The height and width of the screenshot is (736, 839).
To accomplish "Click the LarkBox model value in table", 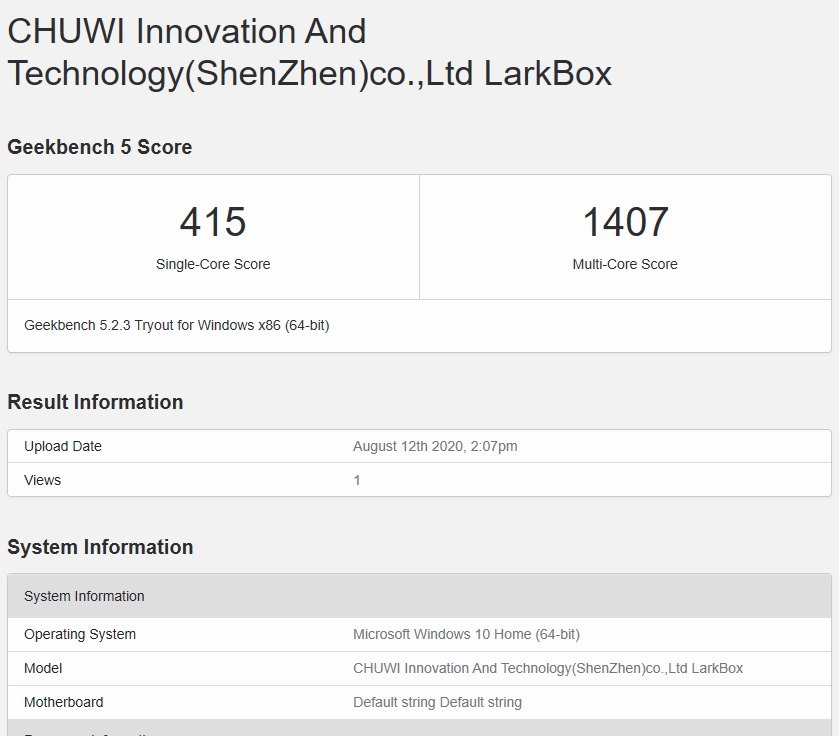I will pos(548,668).
